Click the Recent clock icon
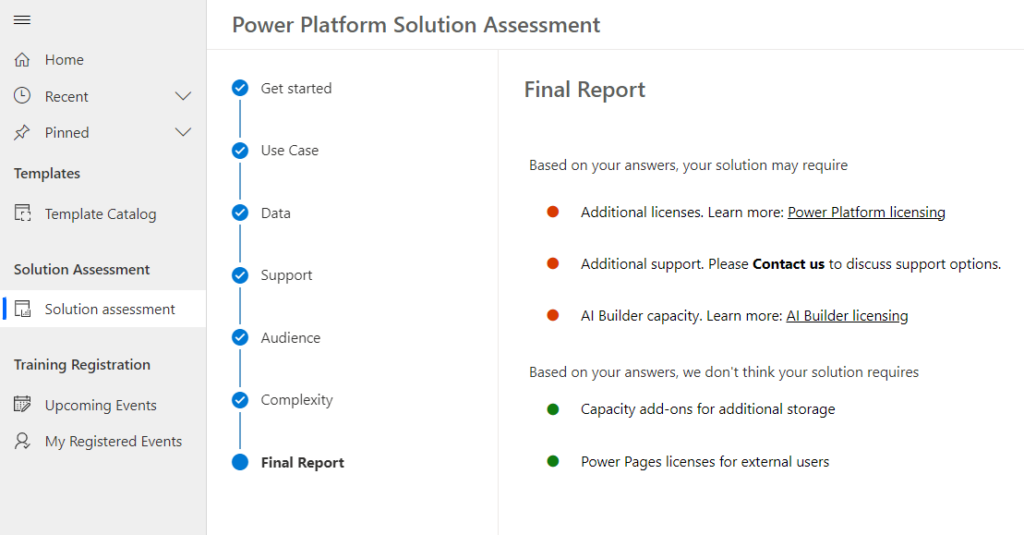 click(x=22, y=96)
